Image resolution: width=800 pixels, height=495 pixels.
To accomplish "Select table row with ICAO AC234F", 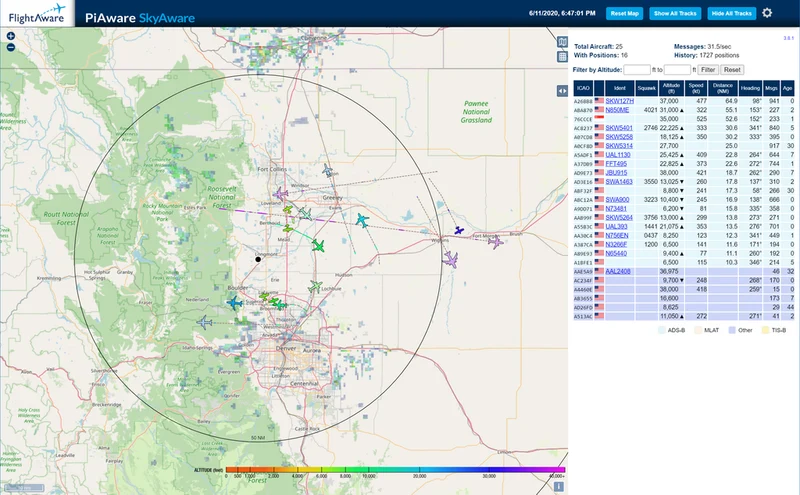I will (x=684, y=280).
